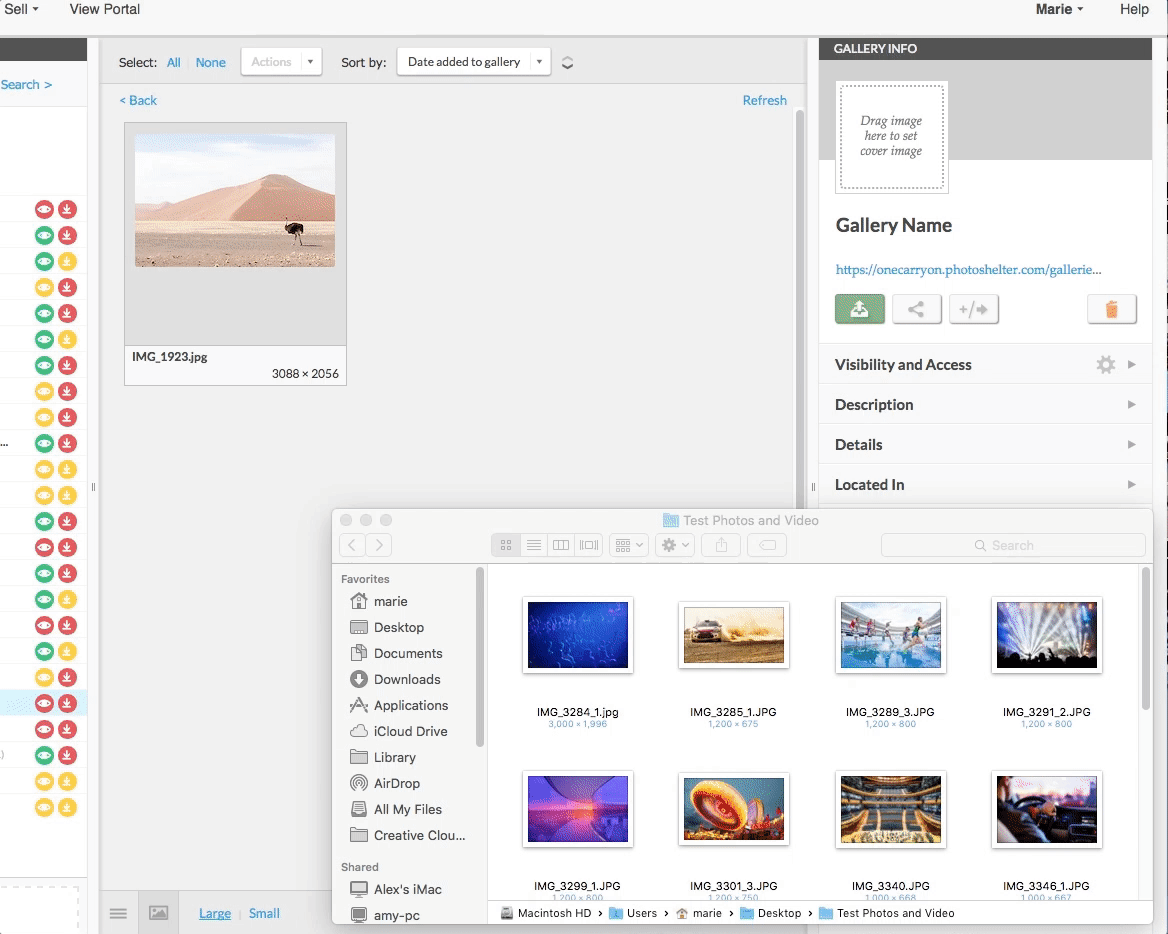Click the green upload gallery button

[860, 310]
